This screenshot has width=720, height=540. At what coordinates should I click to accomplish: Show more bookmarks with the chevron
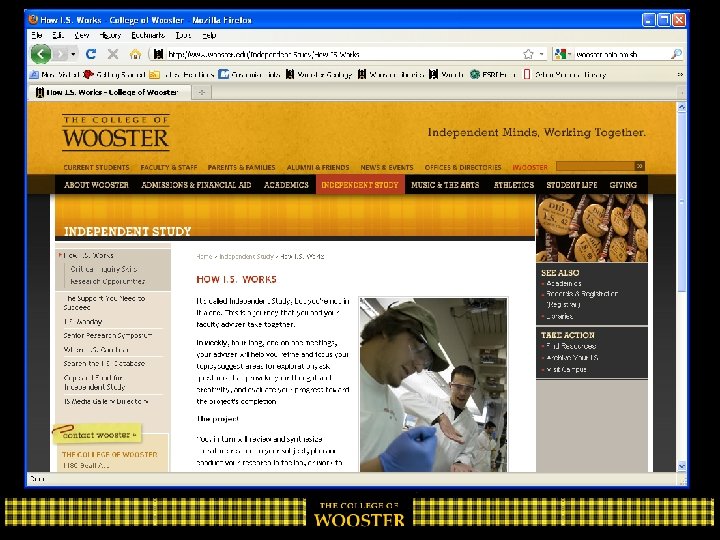pyautogui.click(x=680, y=74)
